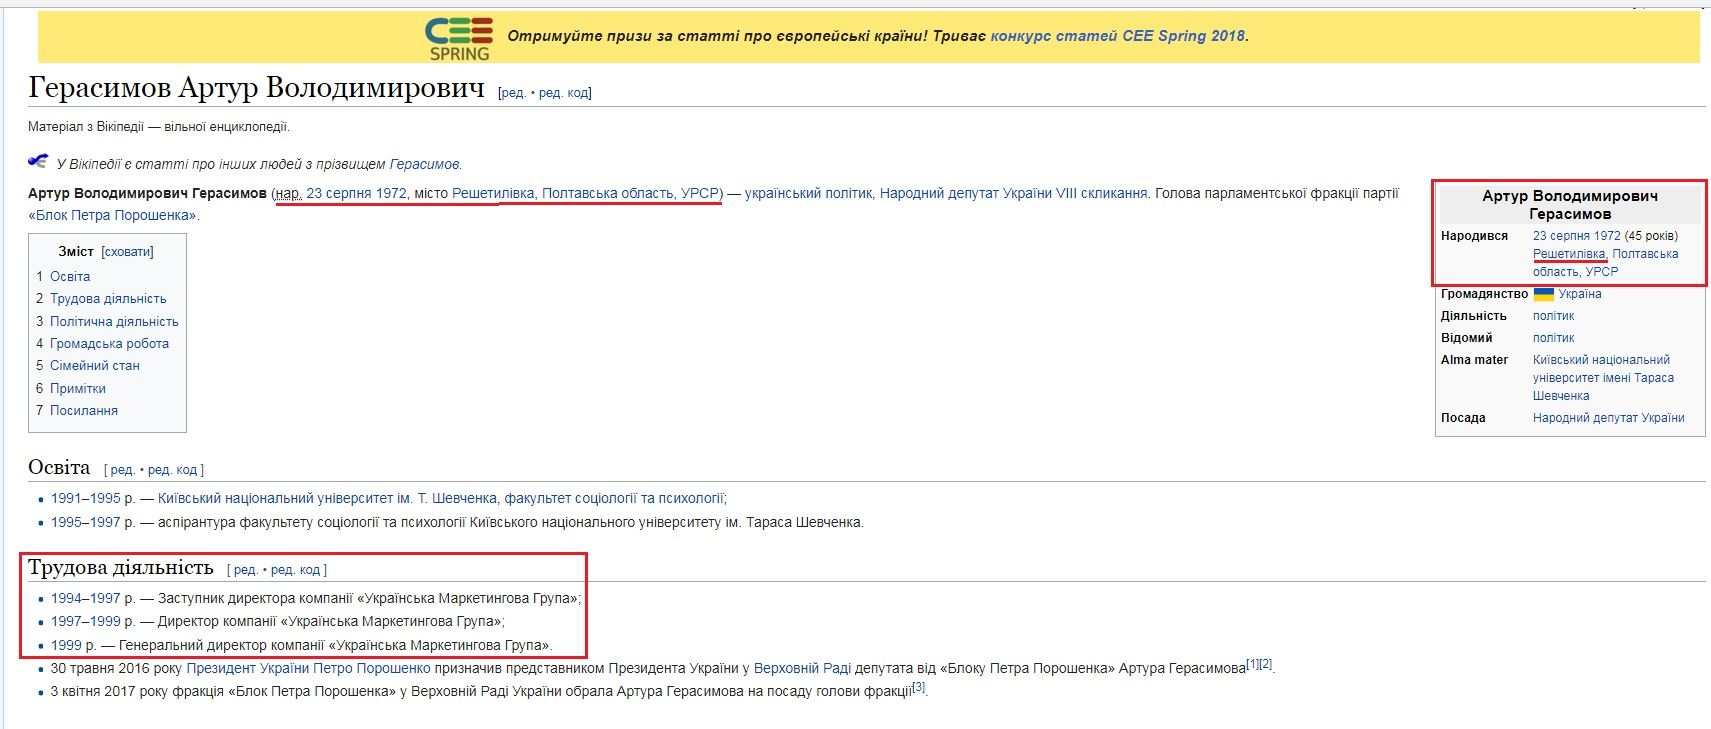Open «Громадська робота» contents entry

[109, 343]
